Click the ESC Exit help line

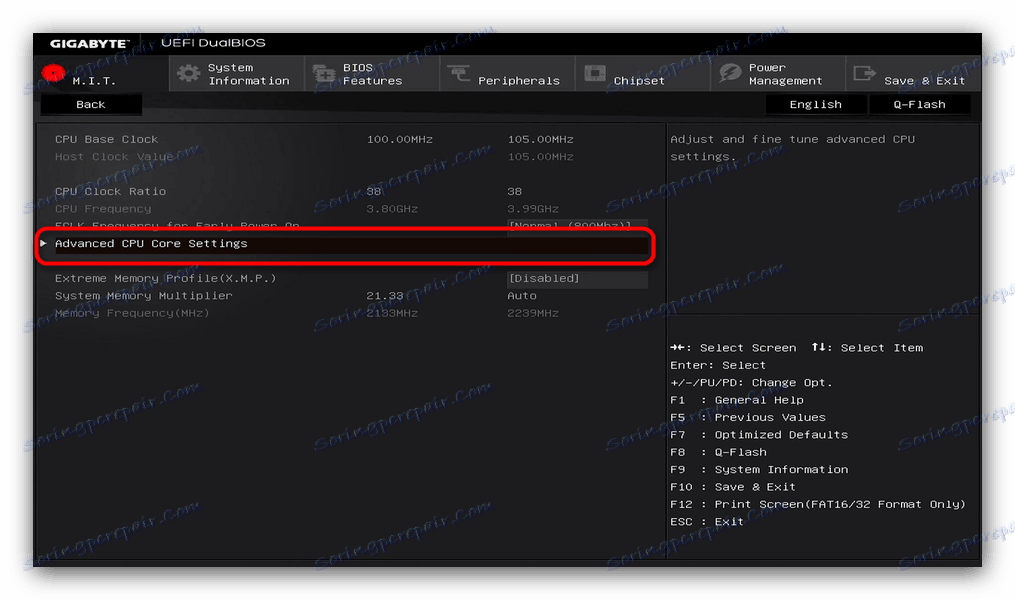(x=707, y=522)
